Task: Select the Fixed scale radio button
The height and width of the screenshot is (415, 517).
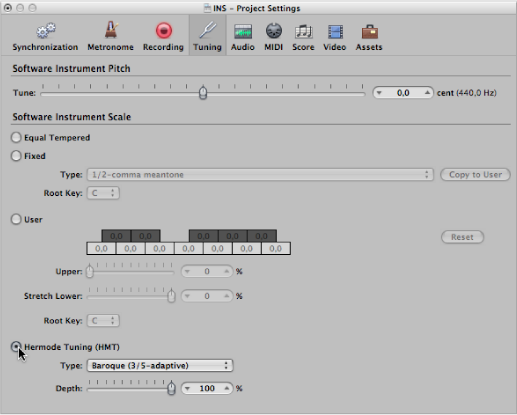Action: pos(16,156)
